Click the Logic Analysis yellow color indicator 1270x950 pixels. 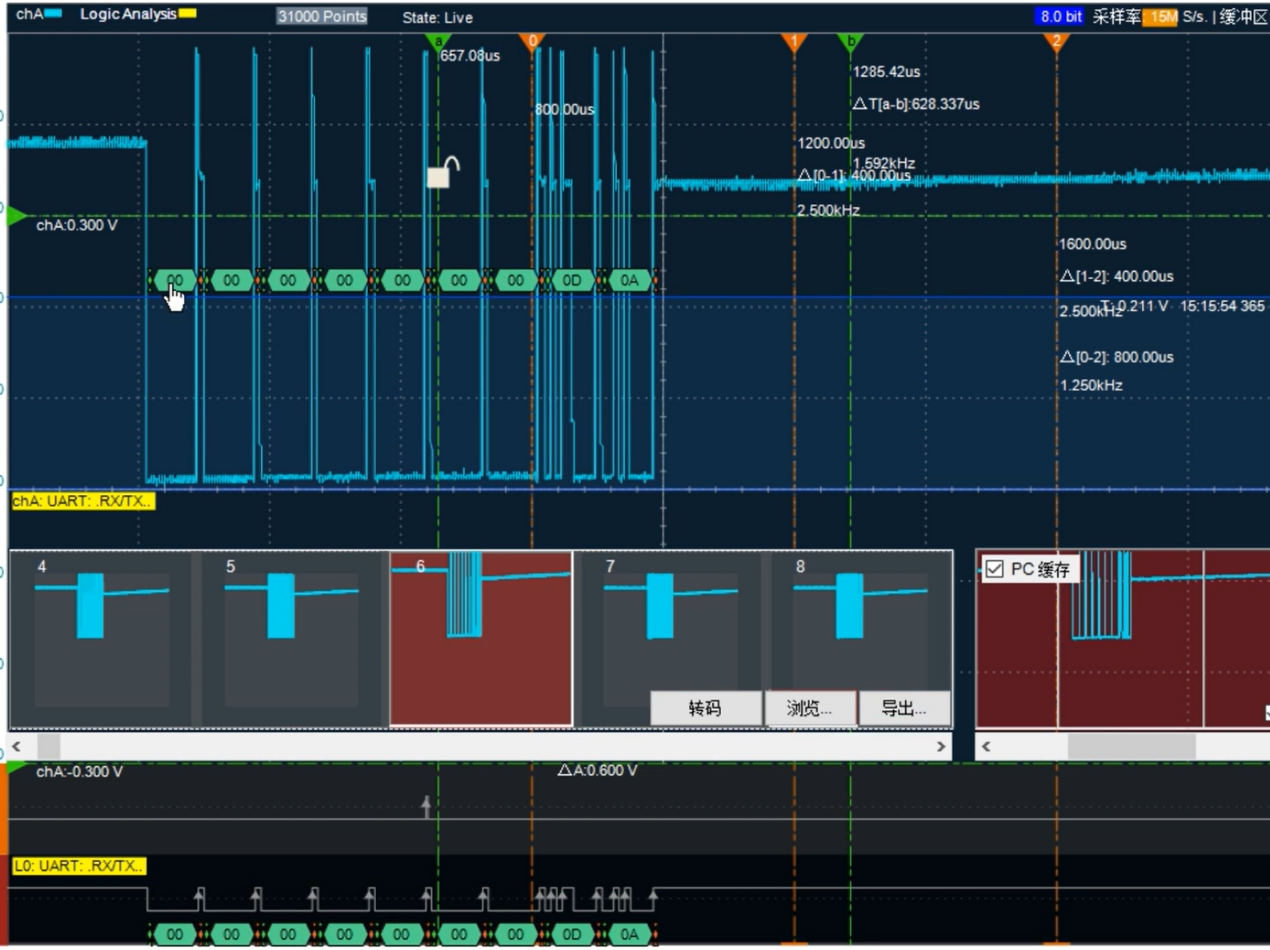(x=187, y=14)
